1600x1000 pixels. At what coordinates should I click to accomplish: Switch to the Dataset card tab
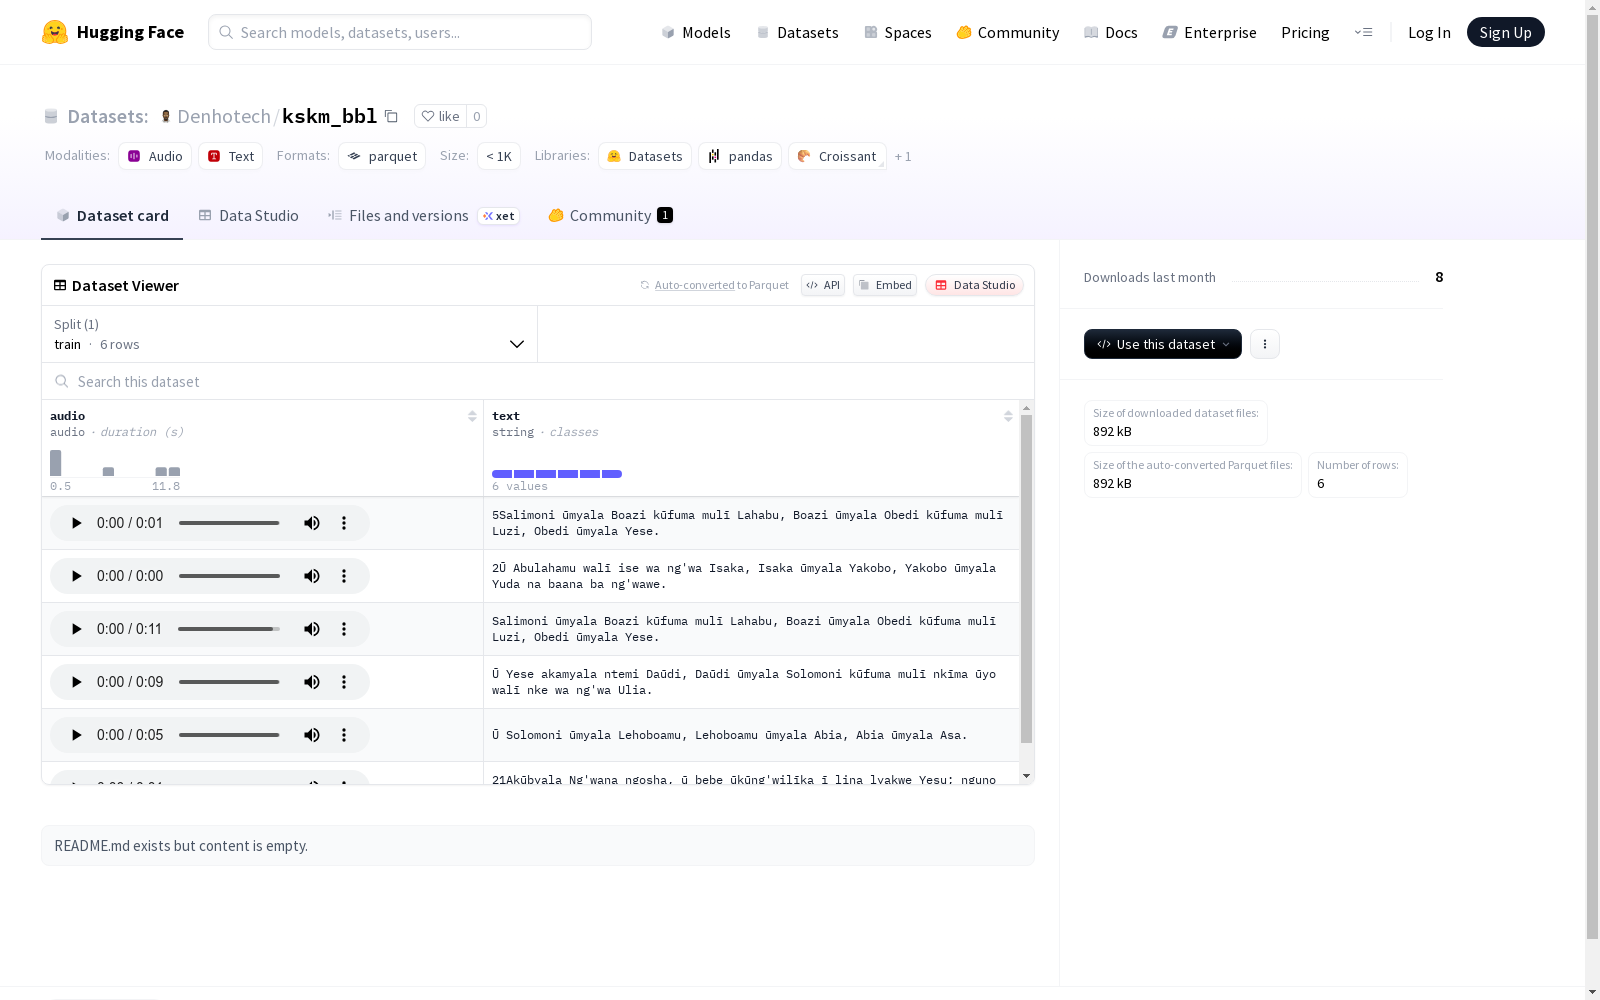coord(112,216)
